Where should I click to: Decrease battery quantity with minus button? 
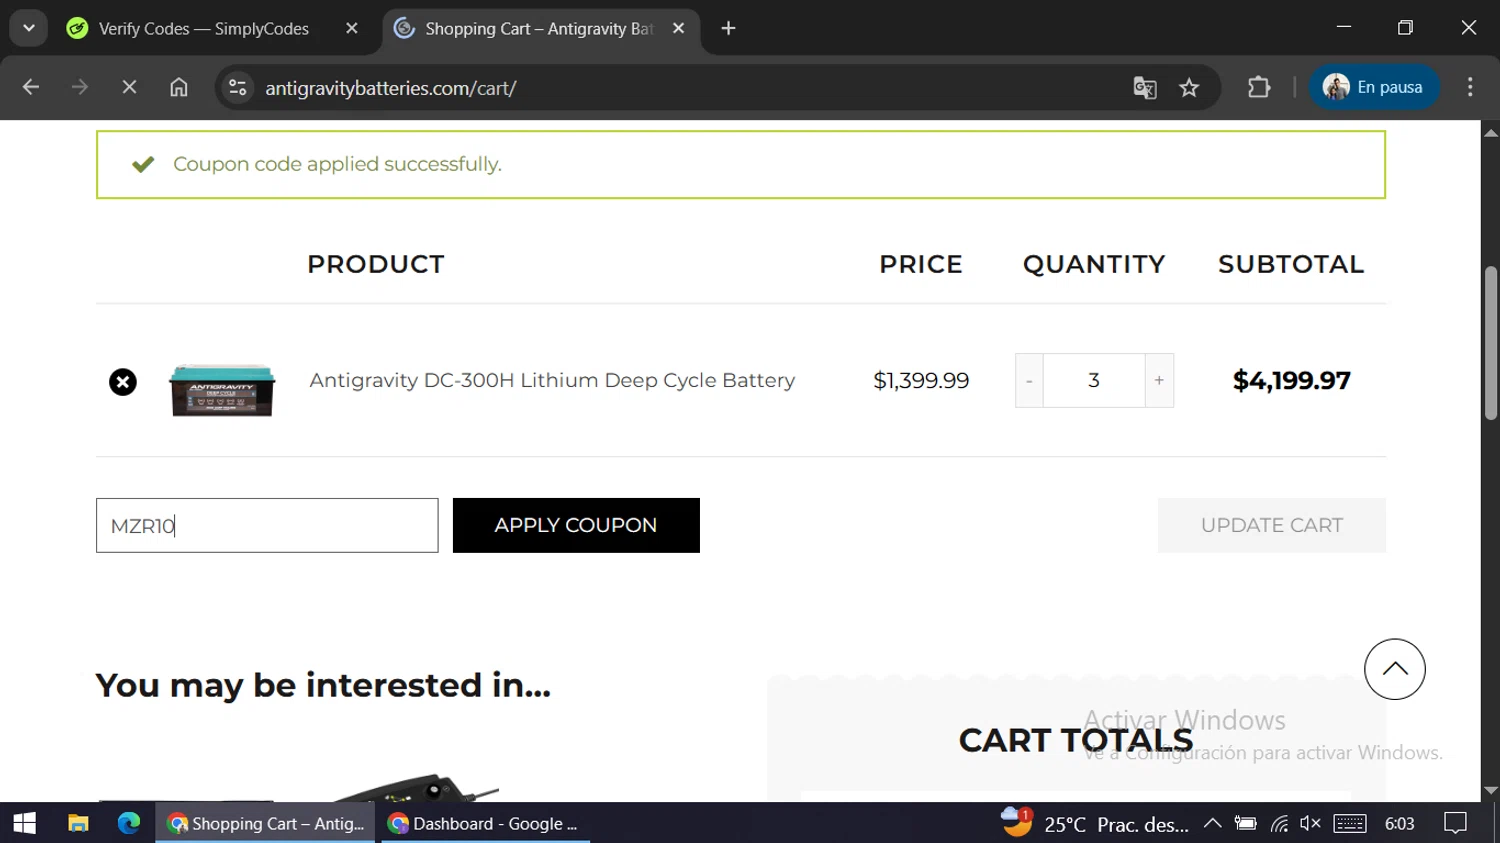coord(1029,380)
